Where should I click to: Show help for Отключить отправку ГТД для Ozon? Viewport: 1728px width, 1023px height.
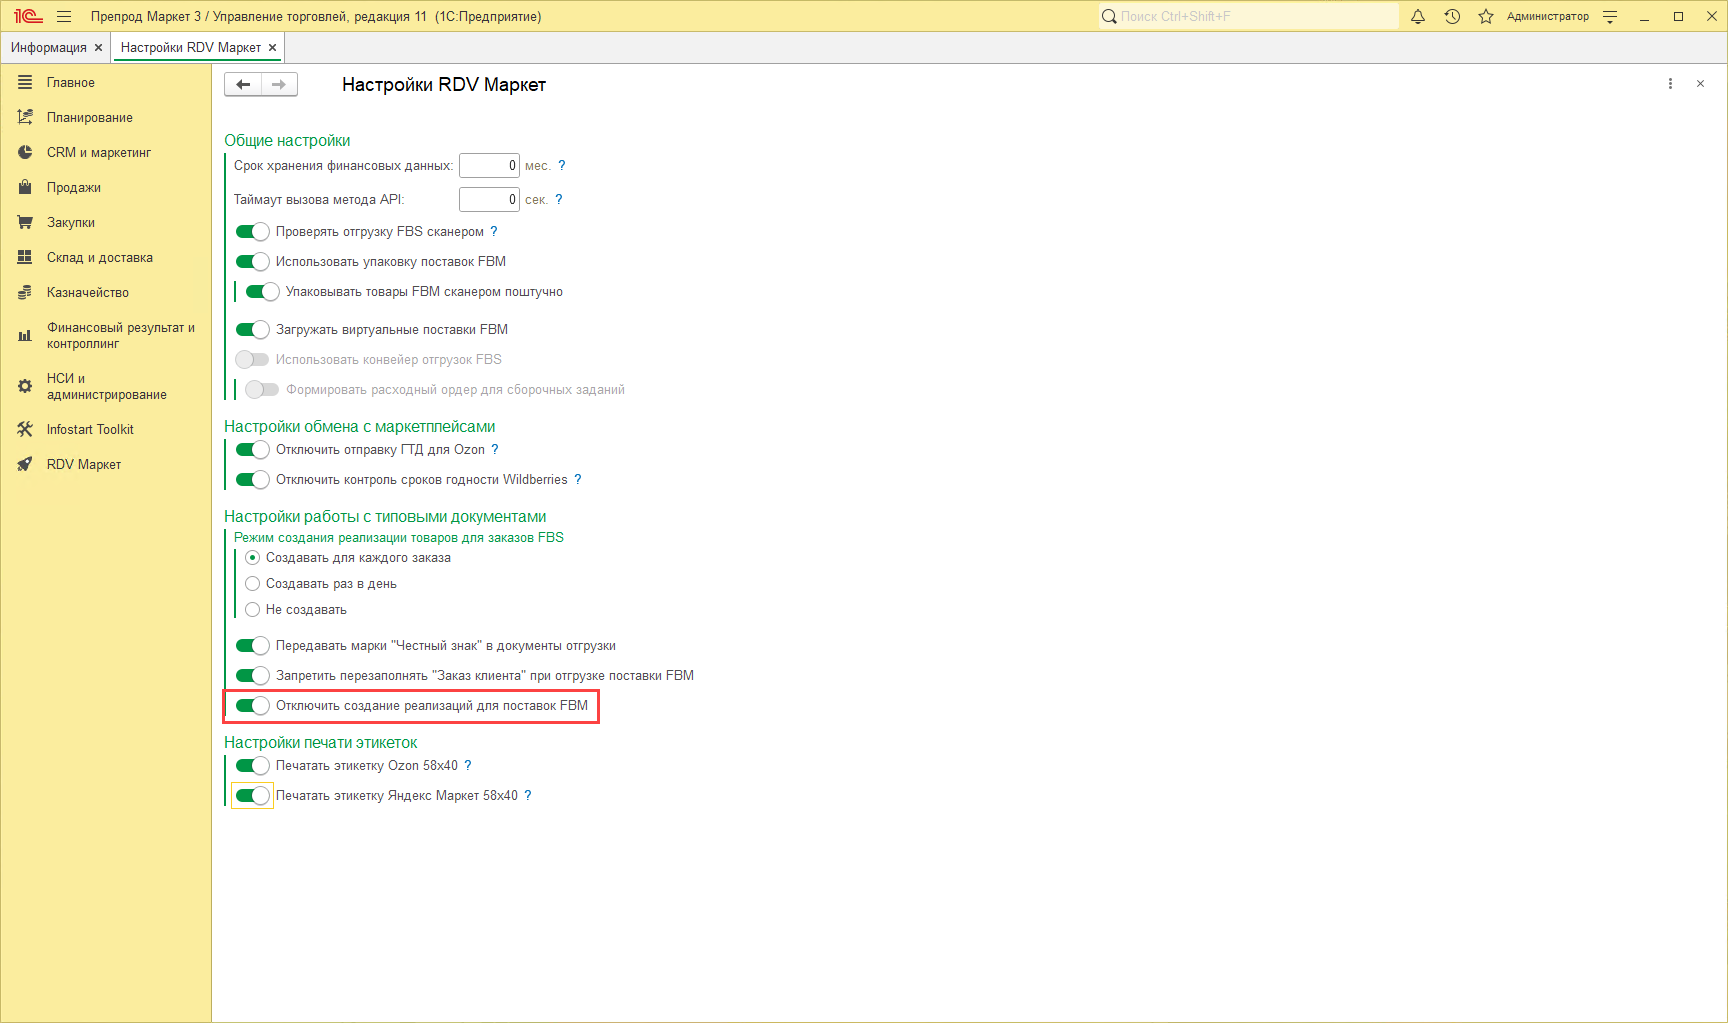(x=495, y=449)
